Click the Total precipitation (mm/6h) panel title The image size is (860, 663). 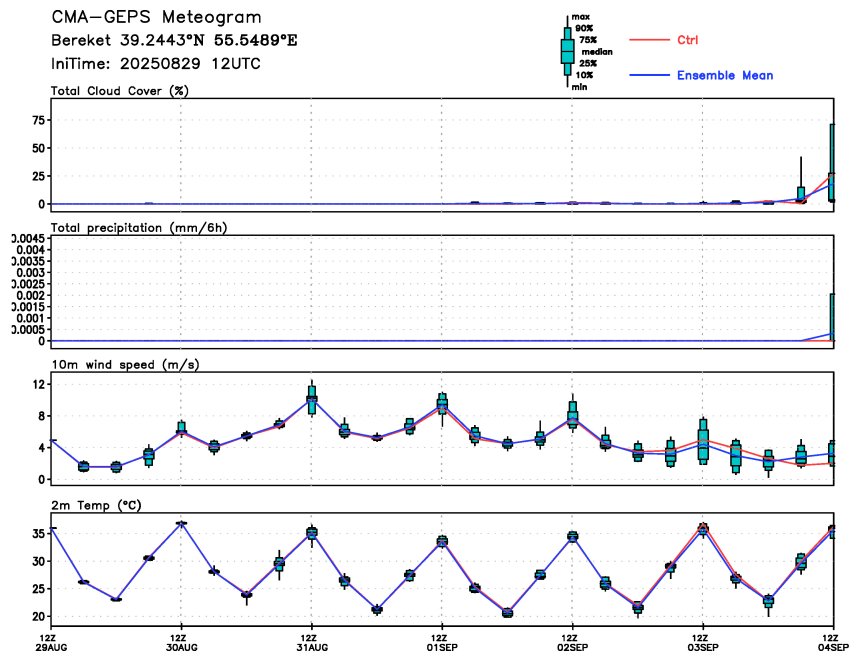(139, 228)
